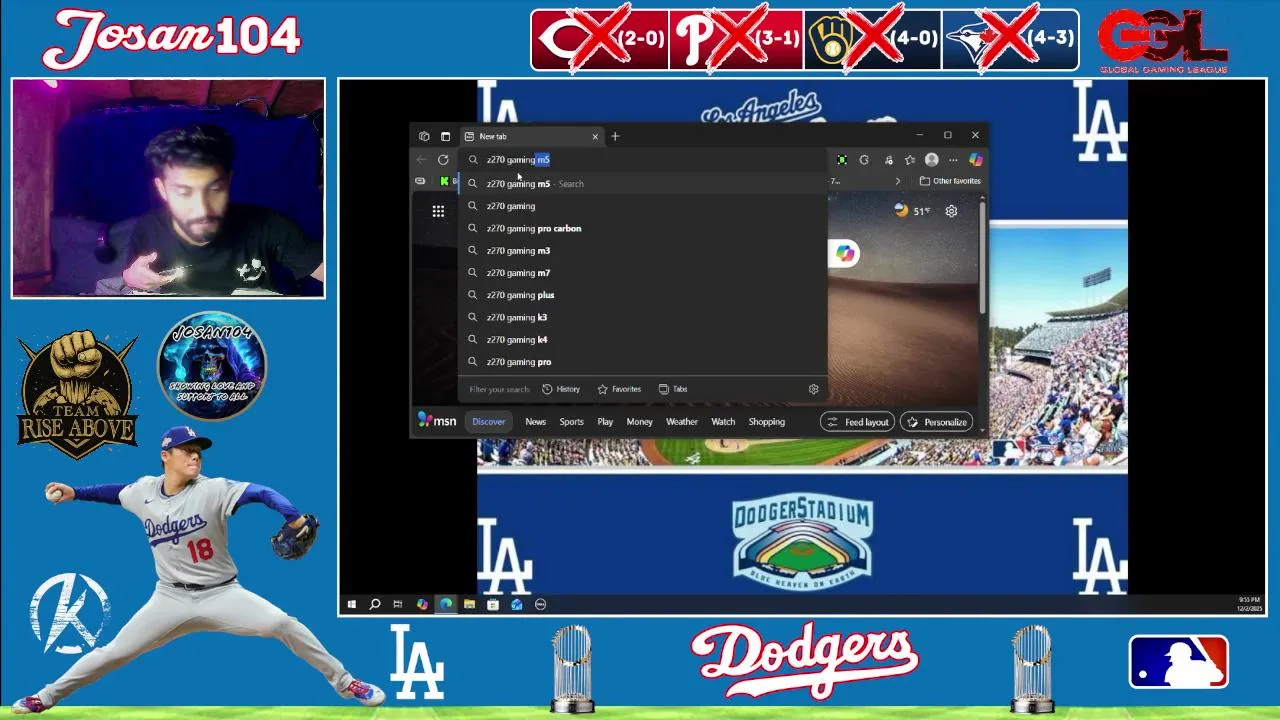Click the address bar input field
Image resolution: width=1280 pixels, height=720 pixels.
click(x=645, y=160)
